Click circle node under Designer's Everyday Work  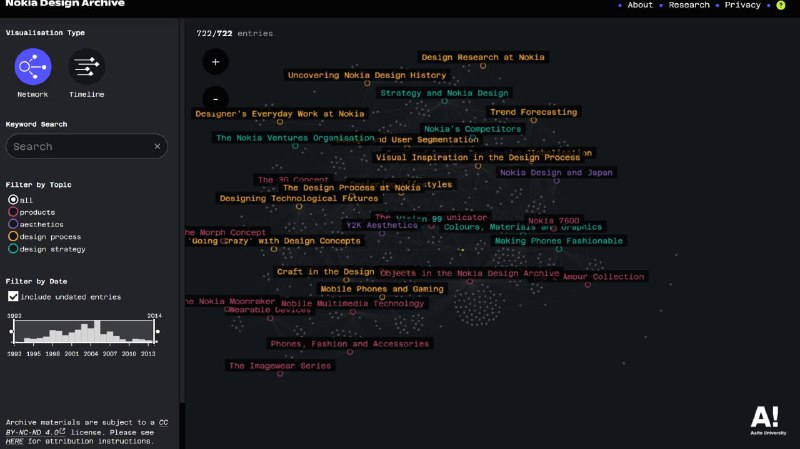pyautogui.click(x=280, y=122)
